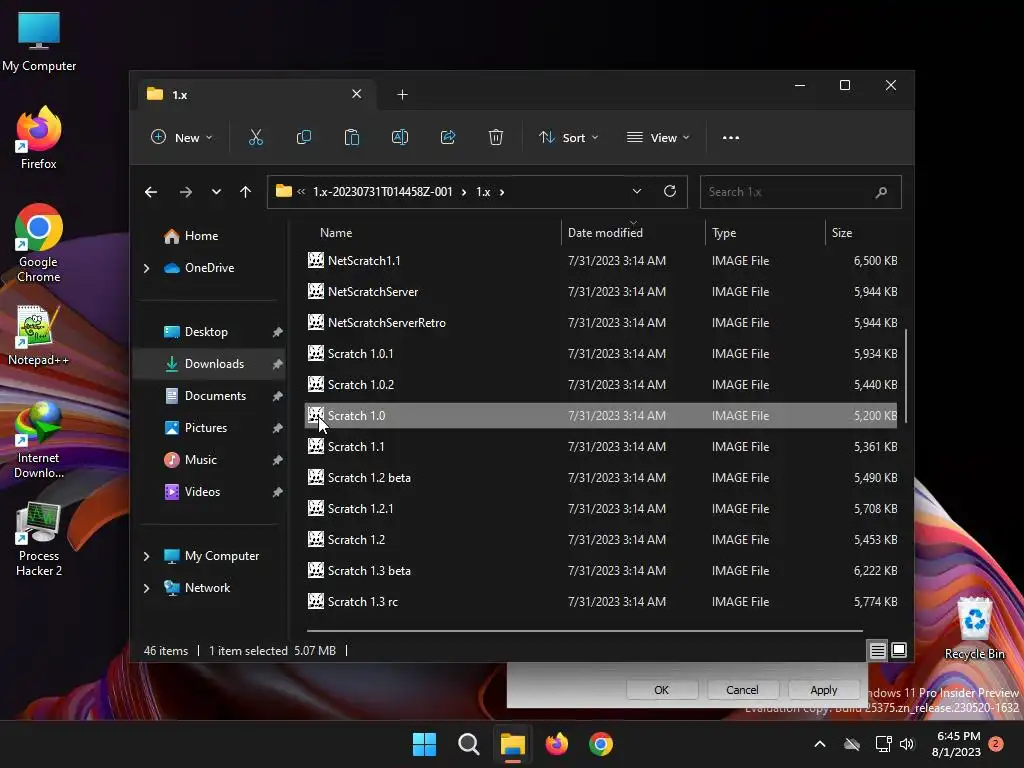
Task: Open the Sort dropdown menu
Action: tap(568, 138)
